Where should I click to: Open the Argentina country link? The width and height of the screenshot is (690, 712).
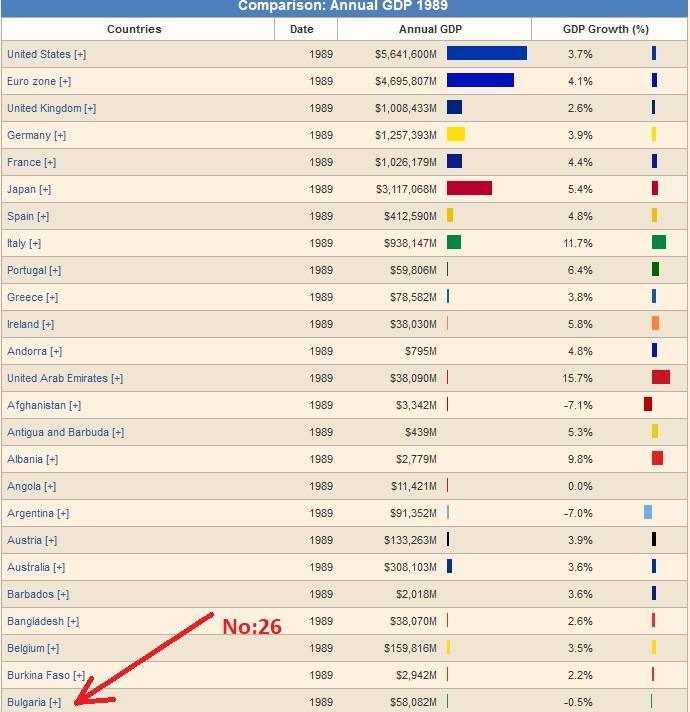point(30,514)
